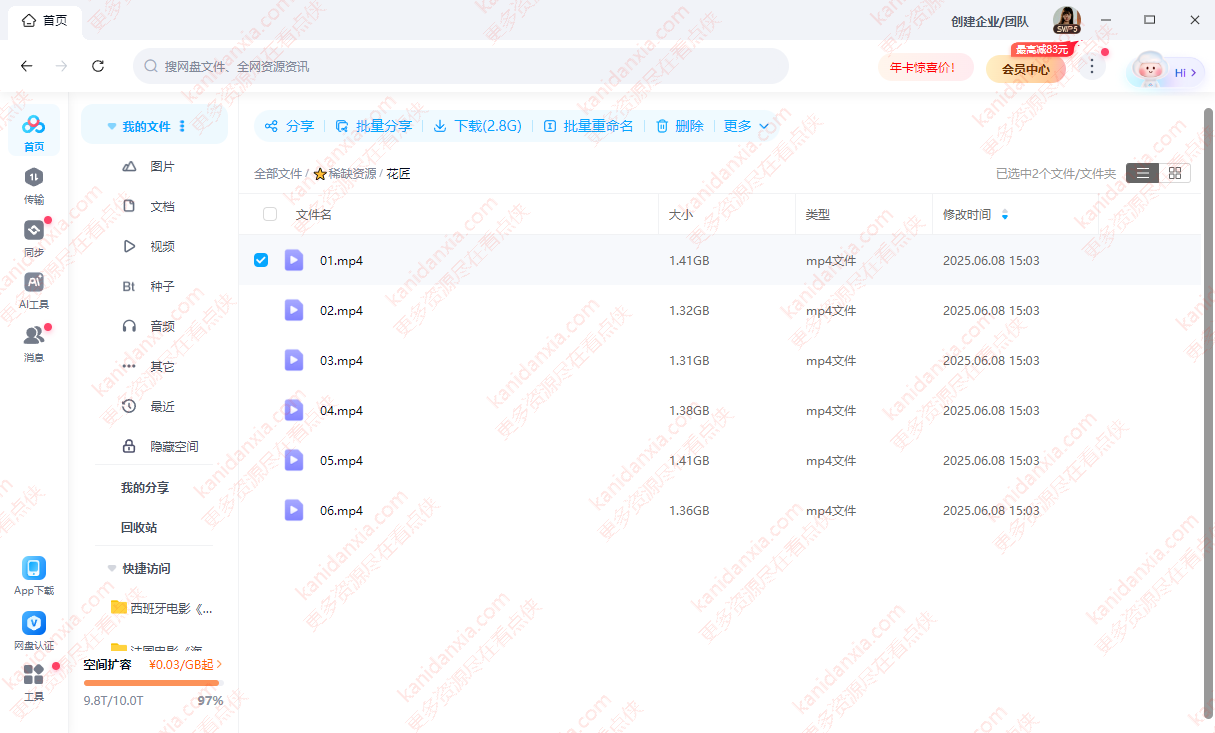This screenshot has height=733, width=1215.
Task: Click the 网盘认证 shield icon
Action: click(x=34, y=623)
